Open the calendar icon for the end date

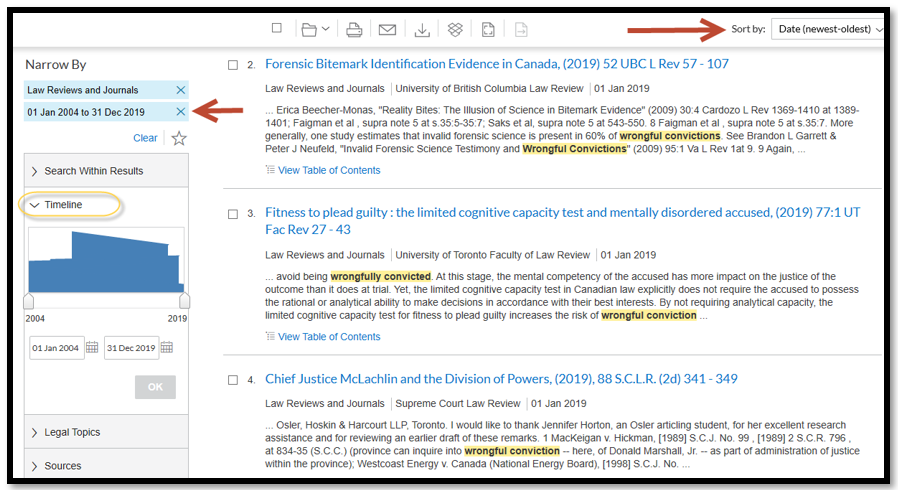pos(167,347)
